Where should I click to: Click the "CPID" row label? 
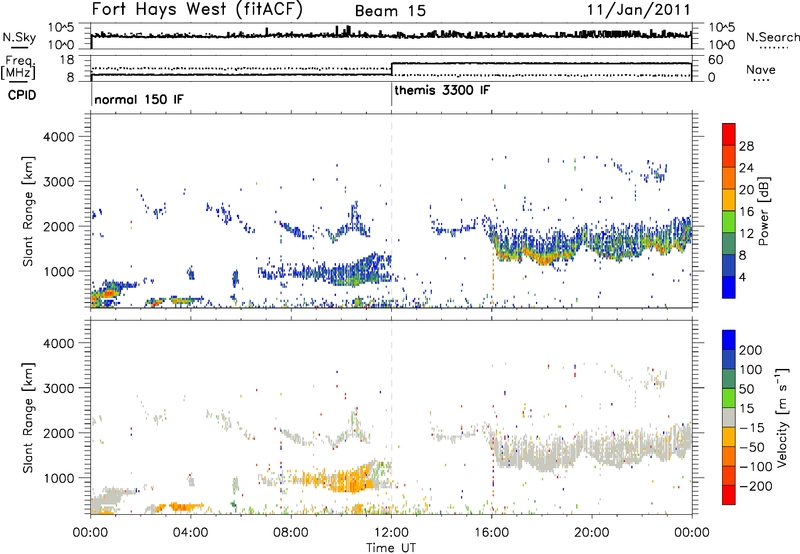pyautogui.click(x=22, y=95)
